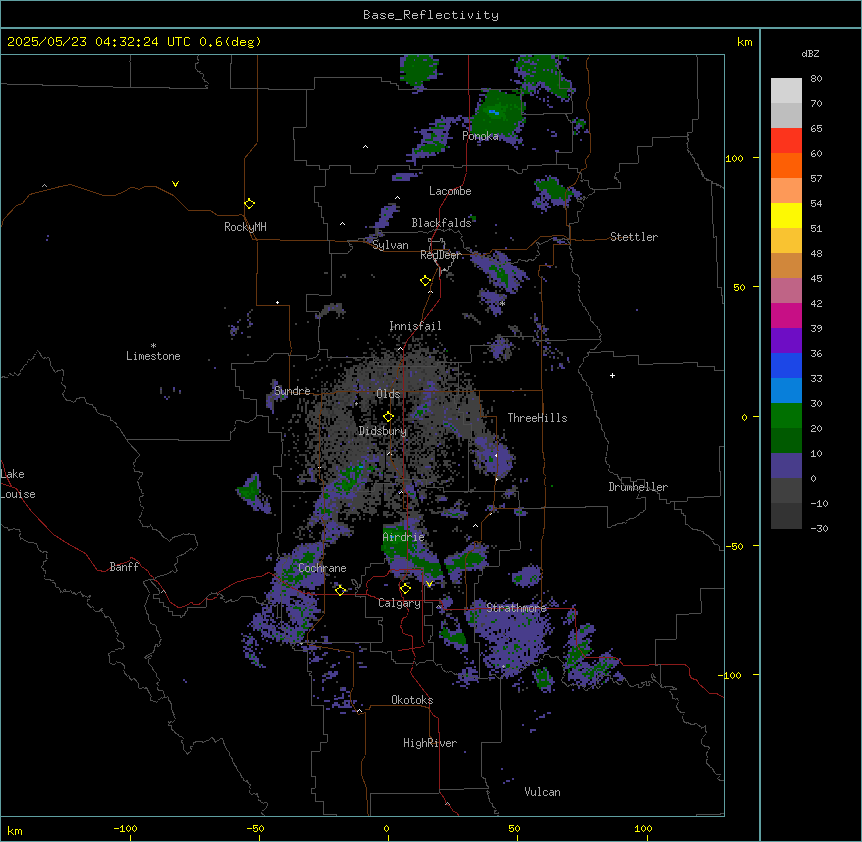Select the yellow 54 dBZ color swatch

(x=786, y=215)
